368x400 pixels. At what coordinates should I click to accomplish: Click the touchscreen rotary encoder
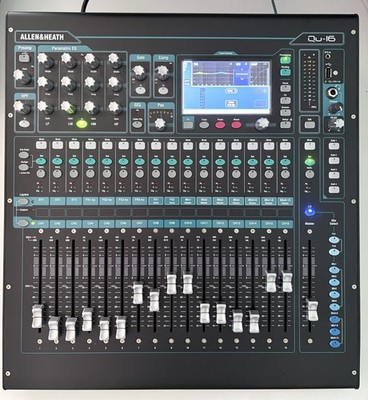tap(262, 124)
